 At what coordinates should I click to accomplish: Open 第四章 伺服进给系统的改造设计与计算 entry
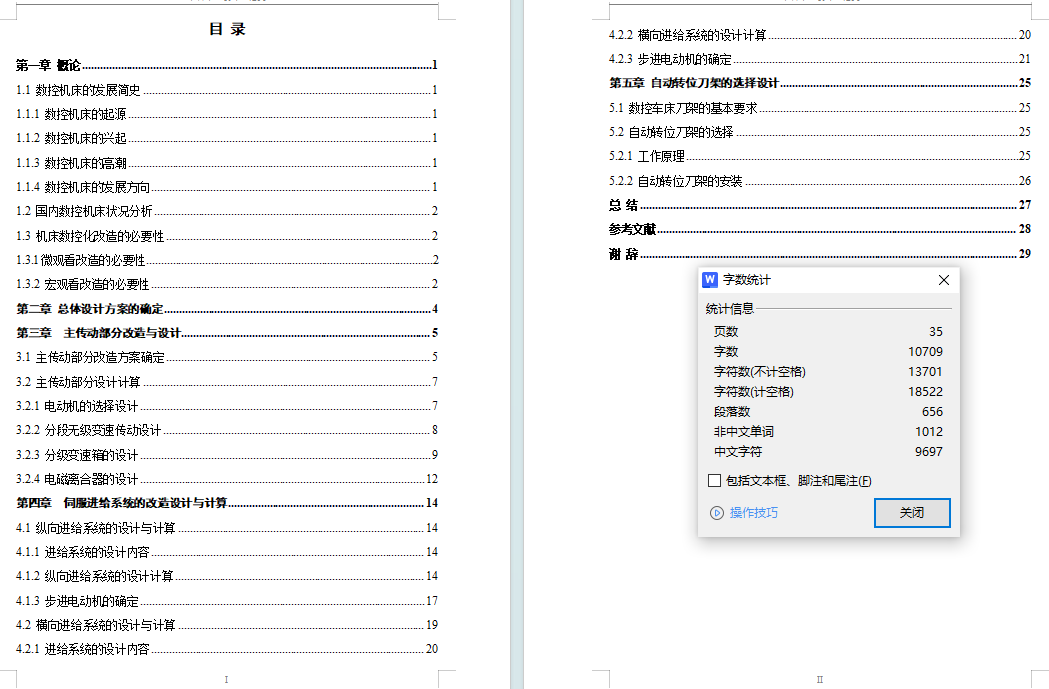tap(121, 503)
